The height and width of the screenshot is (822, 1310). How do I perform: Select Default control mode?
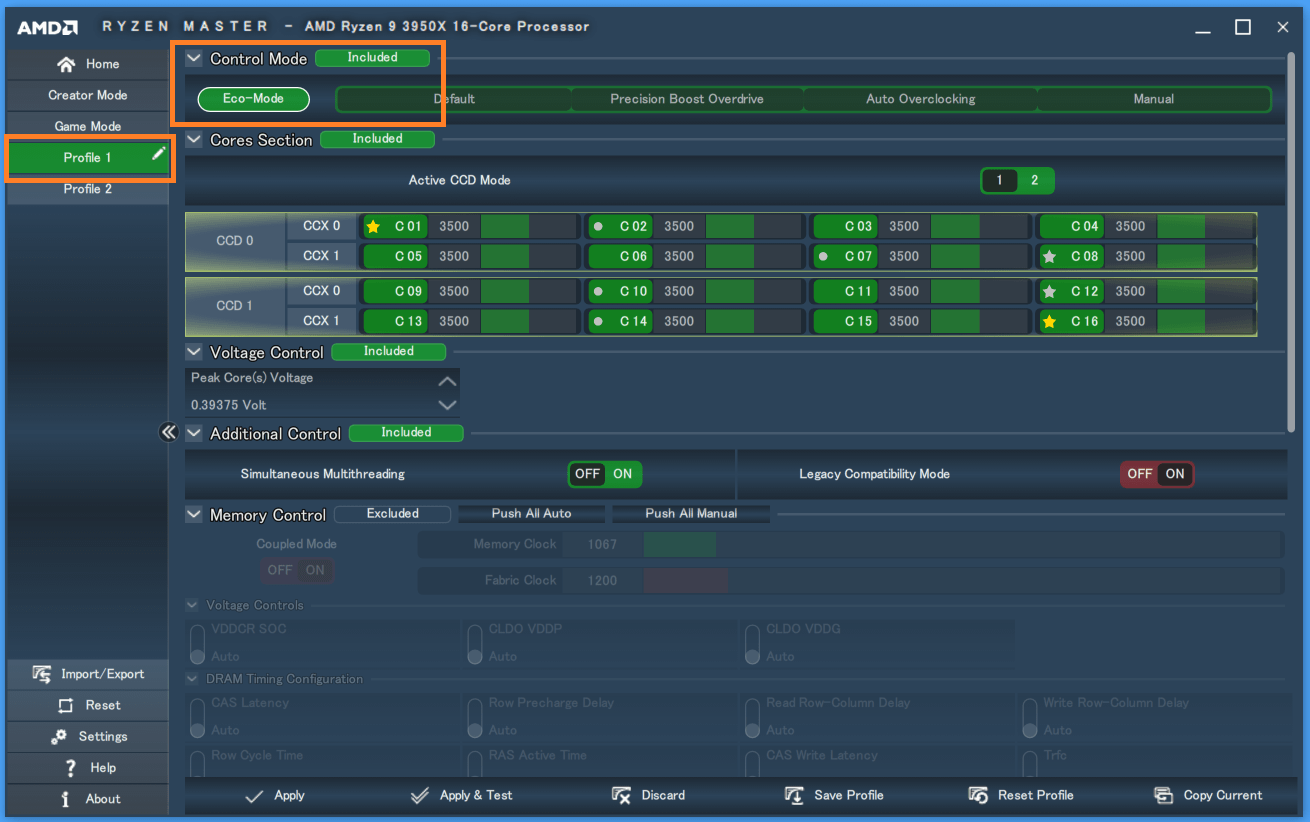click(454, 99)
